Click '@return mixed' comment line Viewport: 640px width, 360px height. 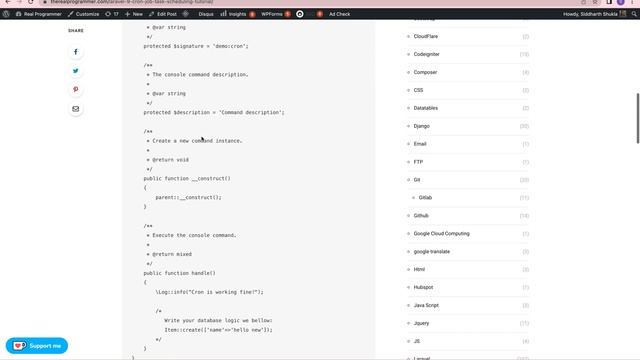172,254
